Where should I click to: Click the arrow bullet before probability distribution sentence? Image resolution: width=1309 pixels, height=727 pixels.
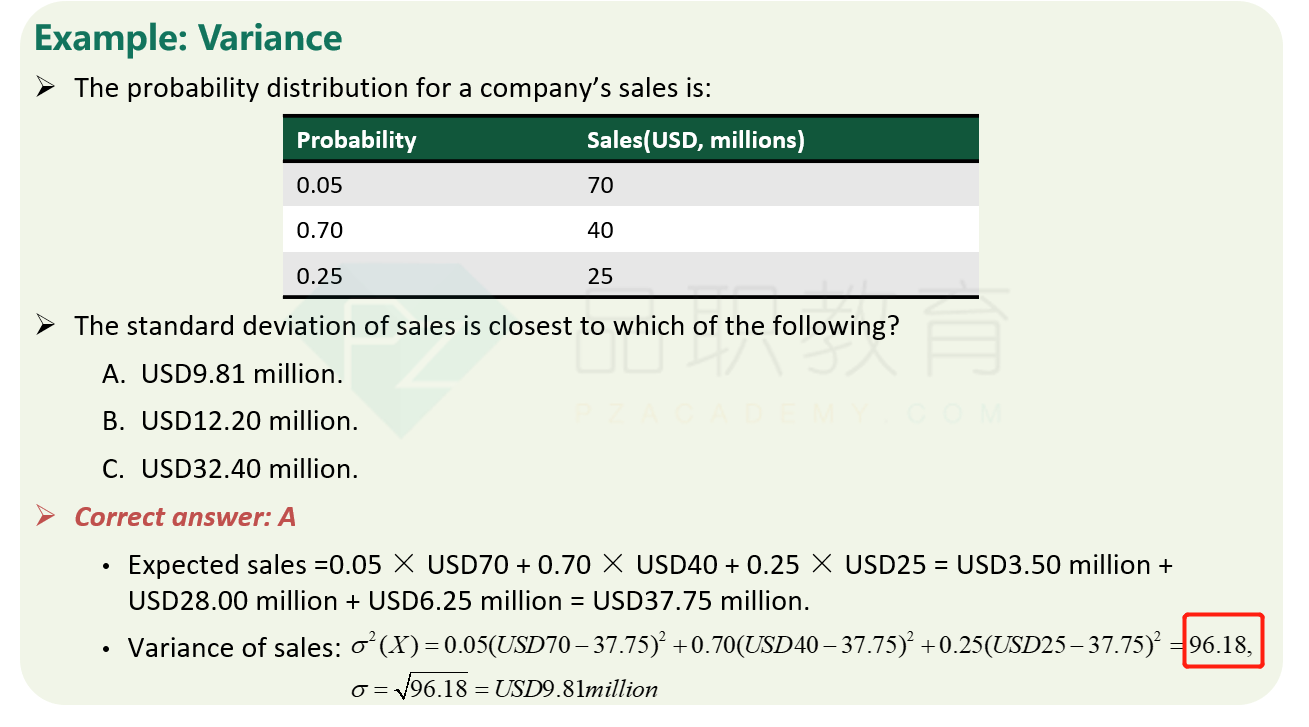(x=44, y=87)
